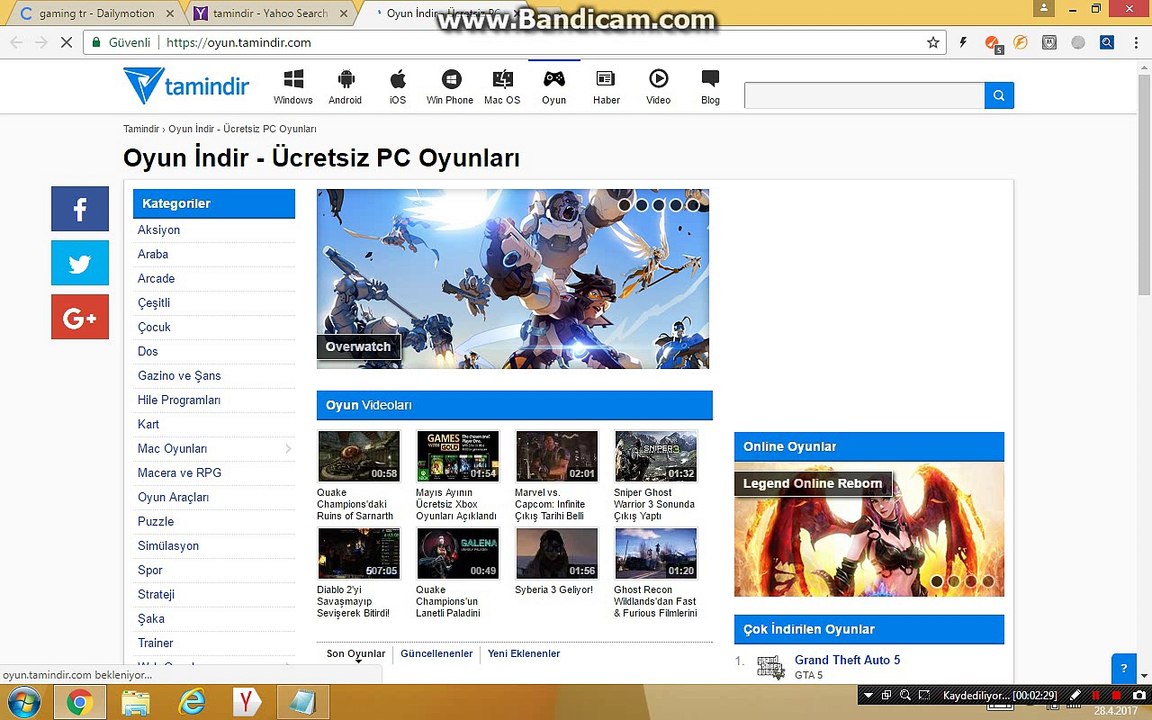Open the Android category icon
Screen dimensions: 1152x720
coord(345,80)
